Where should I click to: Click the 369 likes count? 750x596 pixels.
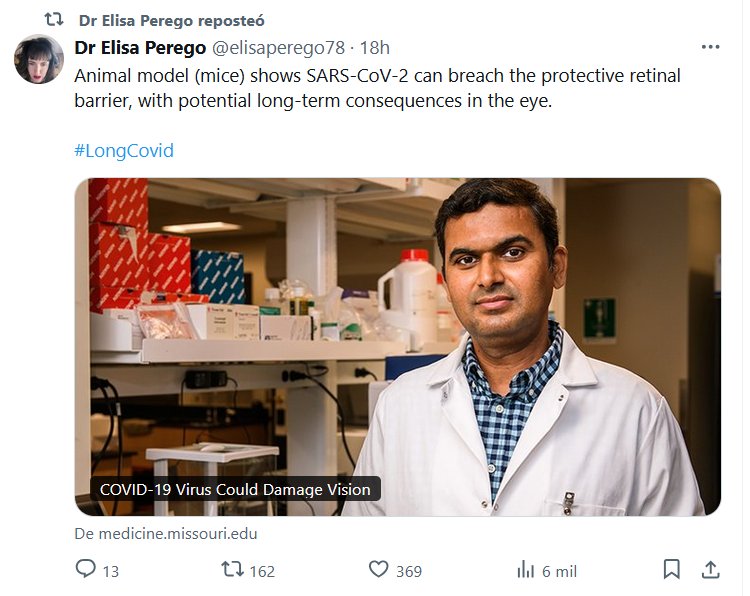408,571
